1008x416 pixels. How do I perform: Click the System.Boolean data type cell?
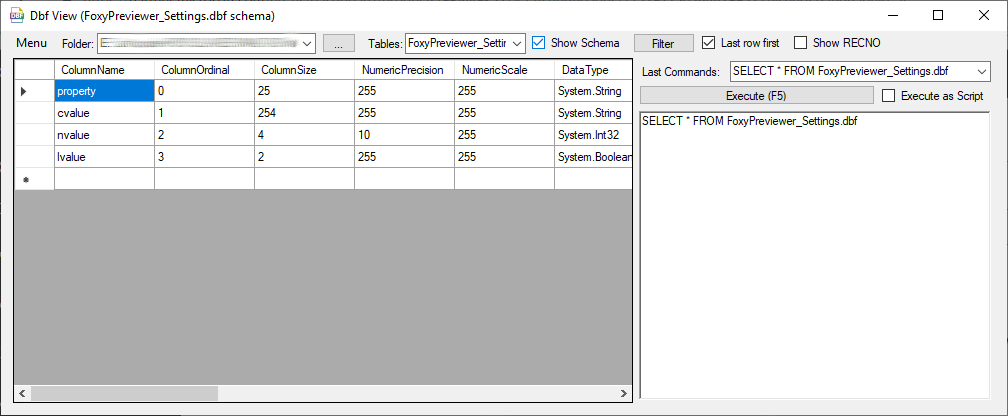593,157
